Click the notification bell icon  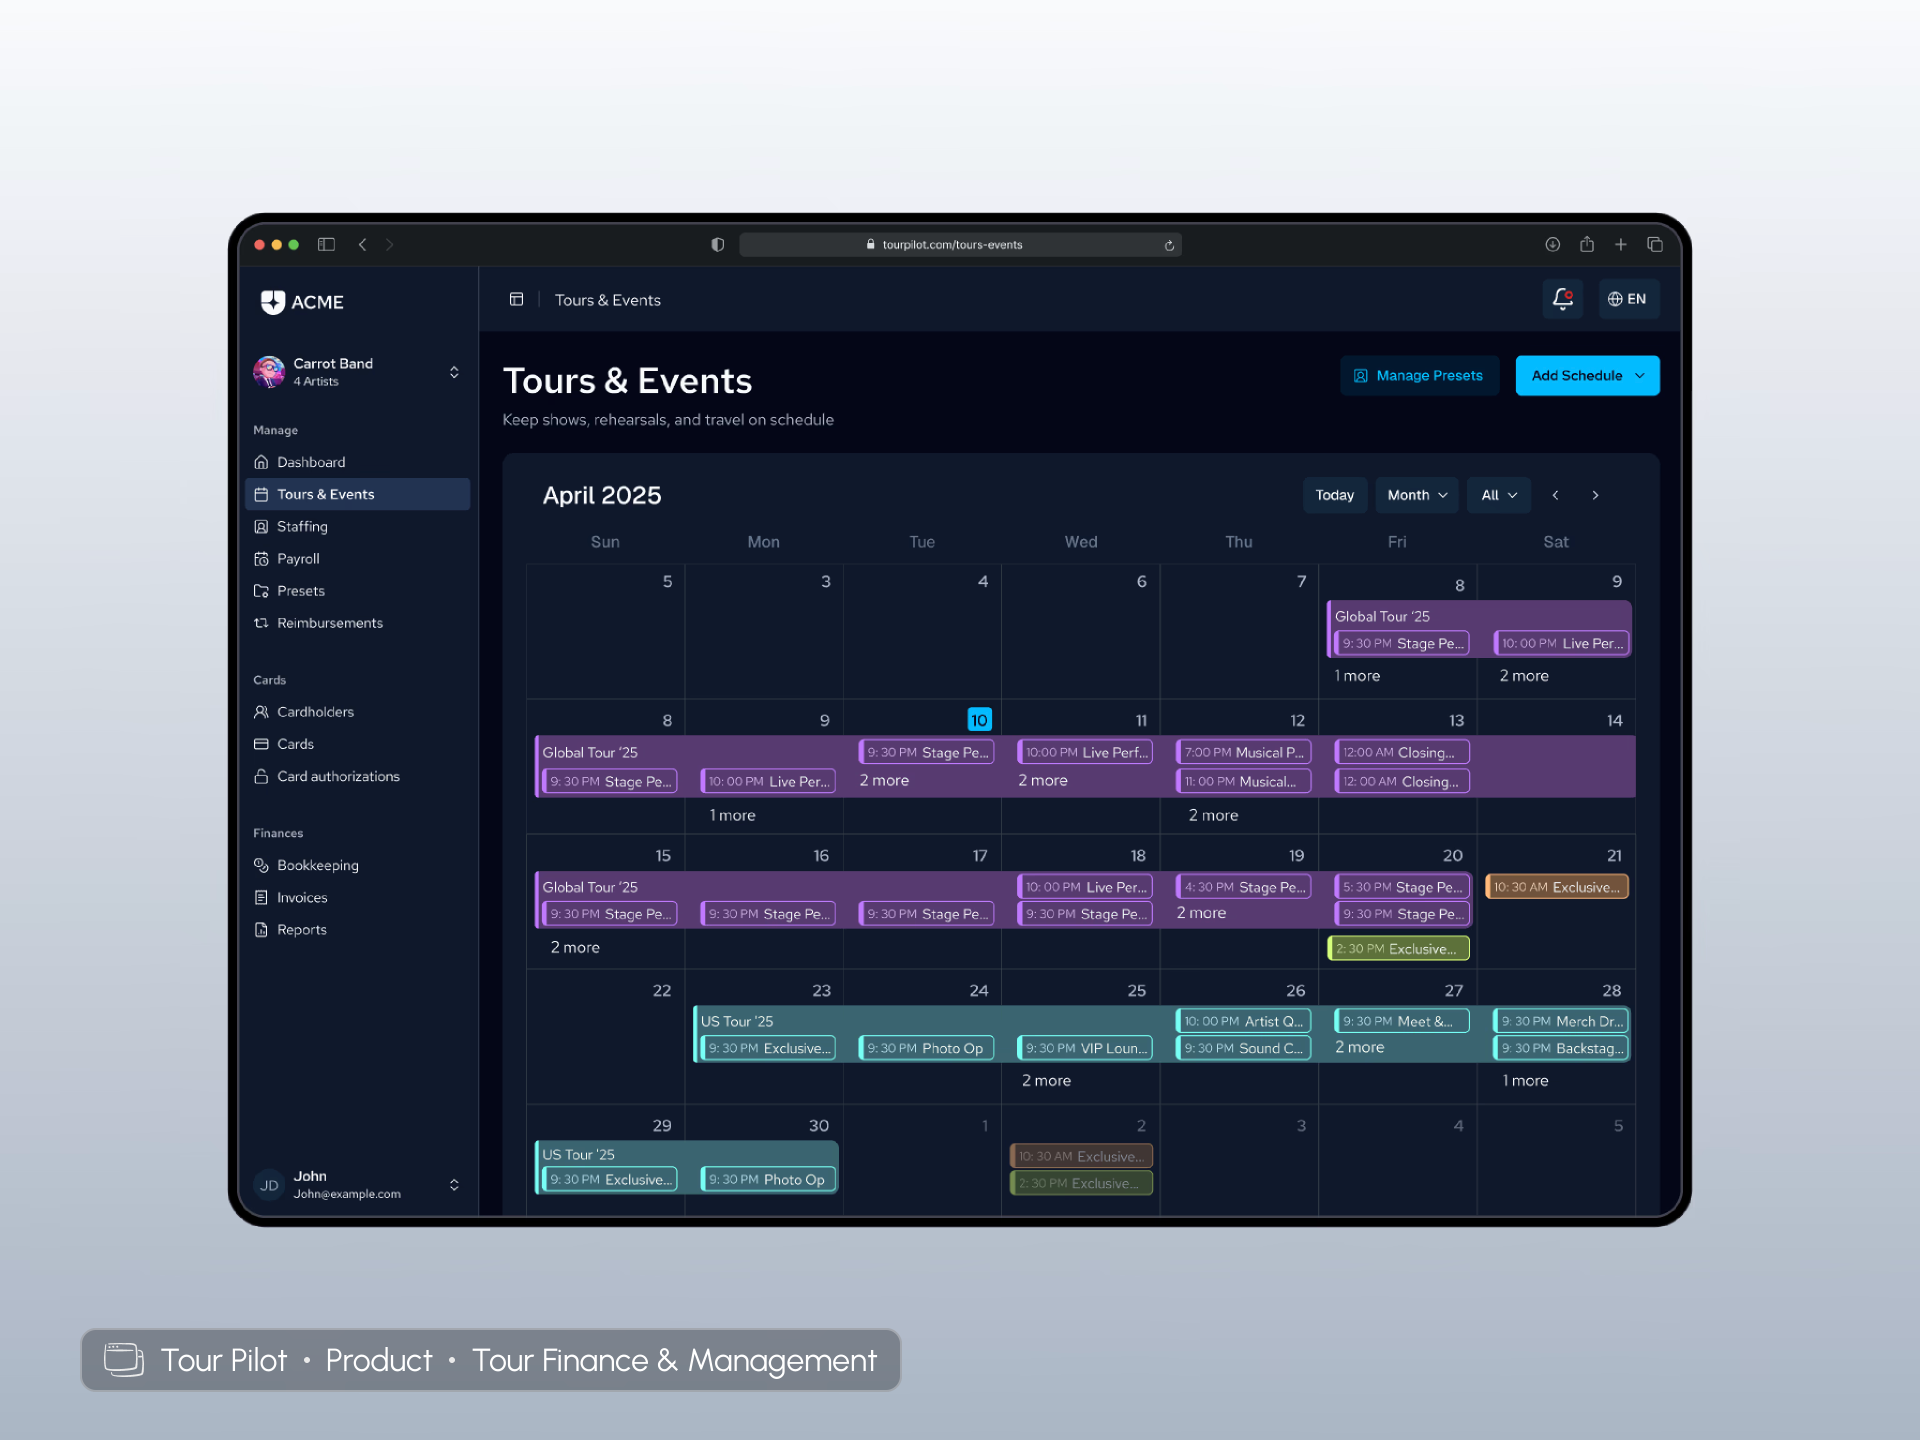tap(1562, 298)
